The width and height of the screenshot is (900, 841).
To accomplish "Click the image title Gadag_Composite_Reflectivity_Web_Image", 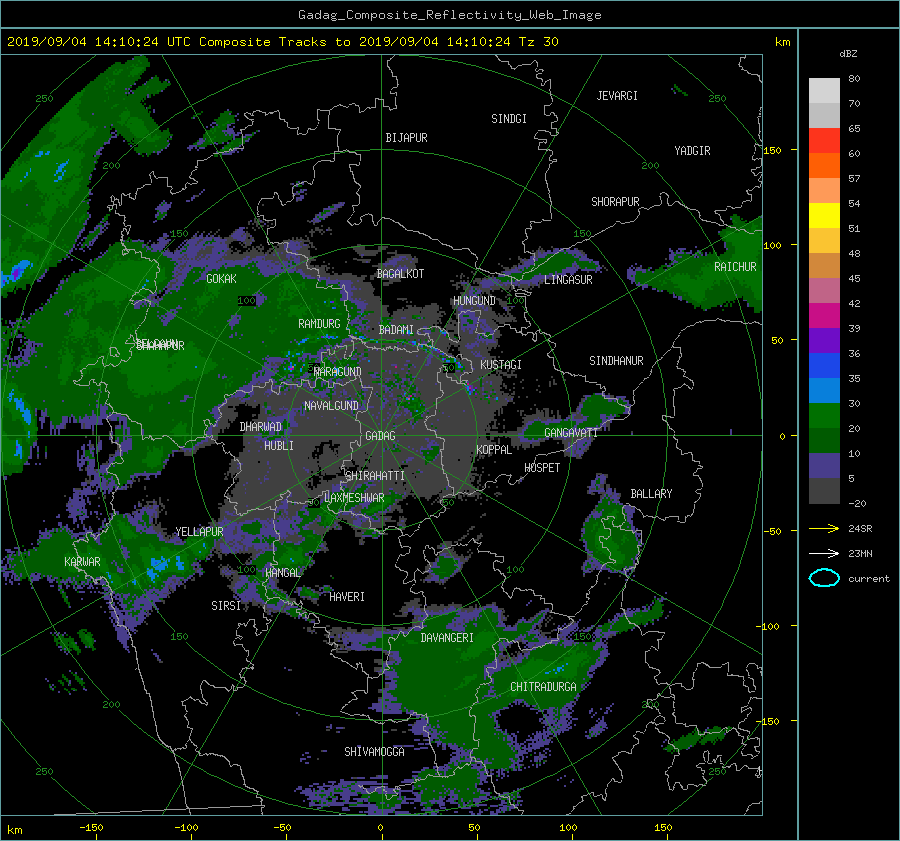I will (x=450, y=15).
